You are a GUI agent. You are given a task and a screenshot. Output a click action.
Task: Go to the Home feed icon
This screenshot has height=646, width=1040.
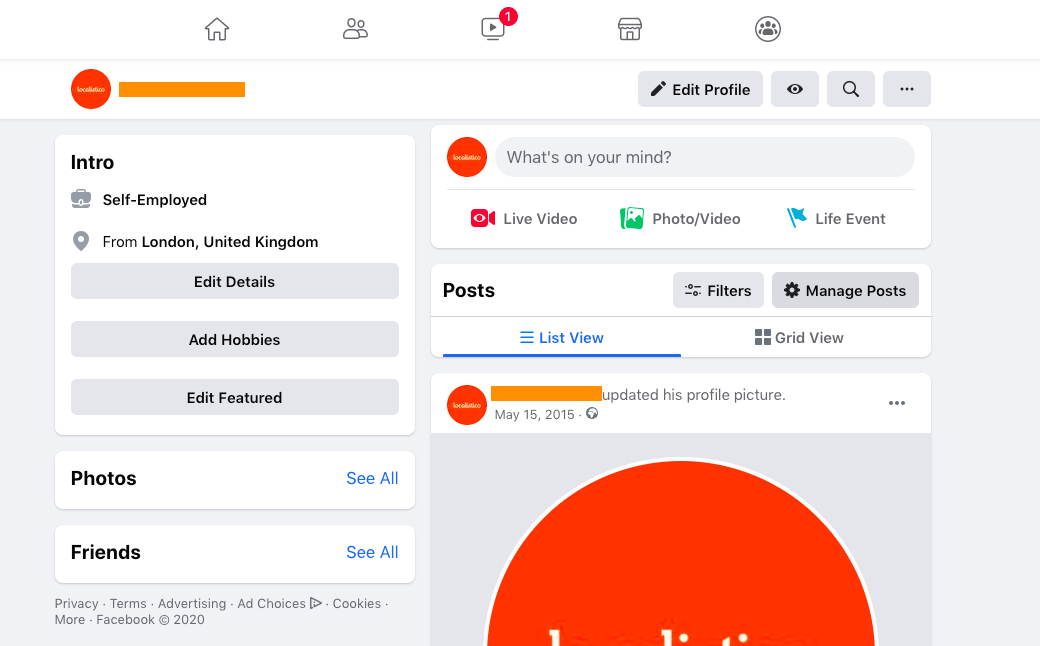pos(217,29)
